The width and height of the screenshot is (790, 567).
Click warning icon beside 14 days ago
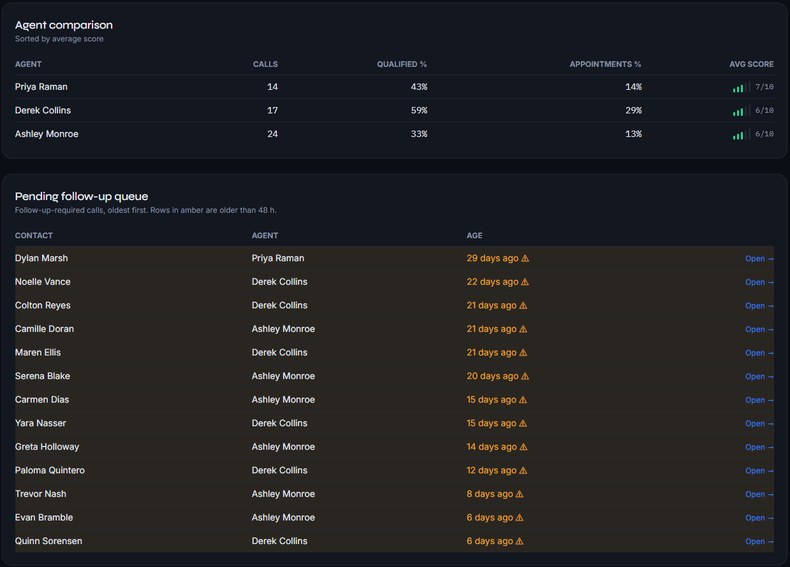coord(523,447)
